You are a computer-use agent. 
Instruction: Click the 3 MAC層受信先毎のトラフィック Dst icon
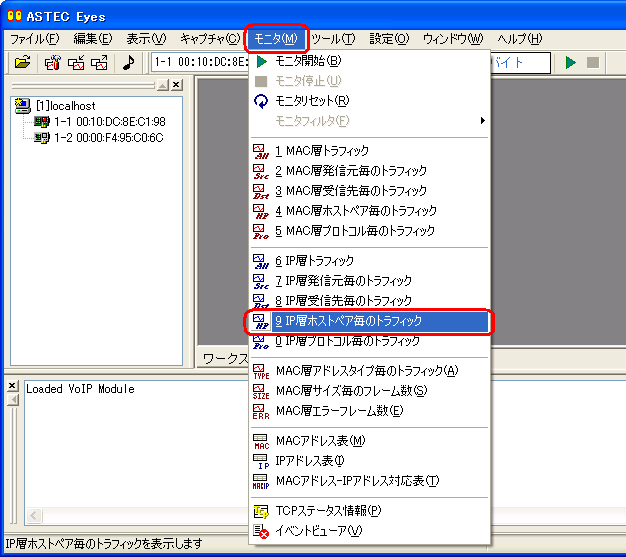261,191
